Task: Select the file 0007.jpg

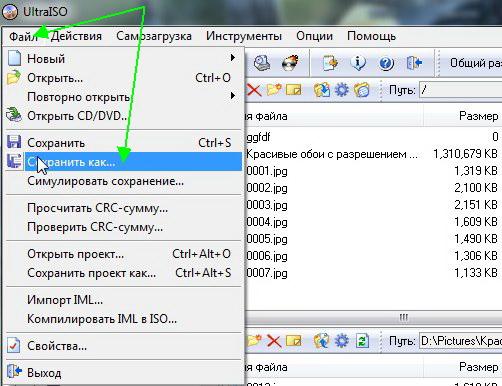Action: point(267,273)
